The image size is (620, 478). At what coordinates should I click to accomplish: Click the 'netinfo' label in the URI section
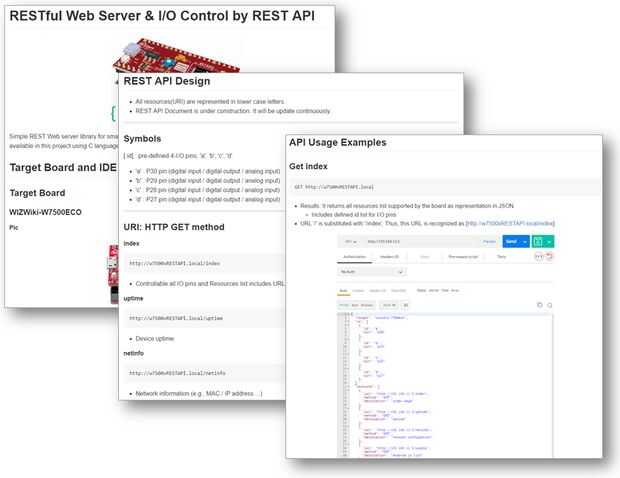point(134,353)
